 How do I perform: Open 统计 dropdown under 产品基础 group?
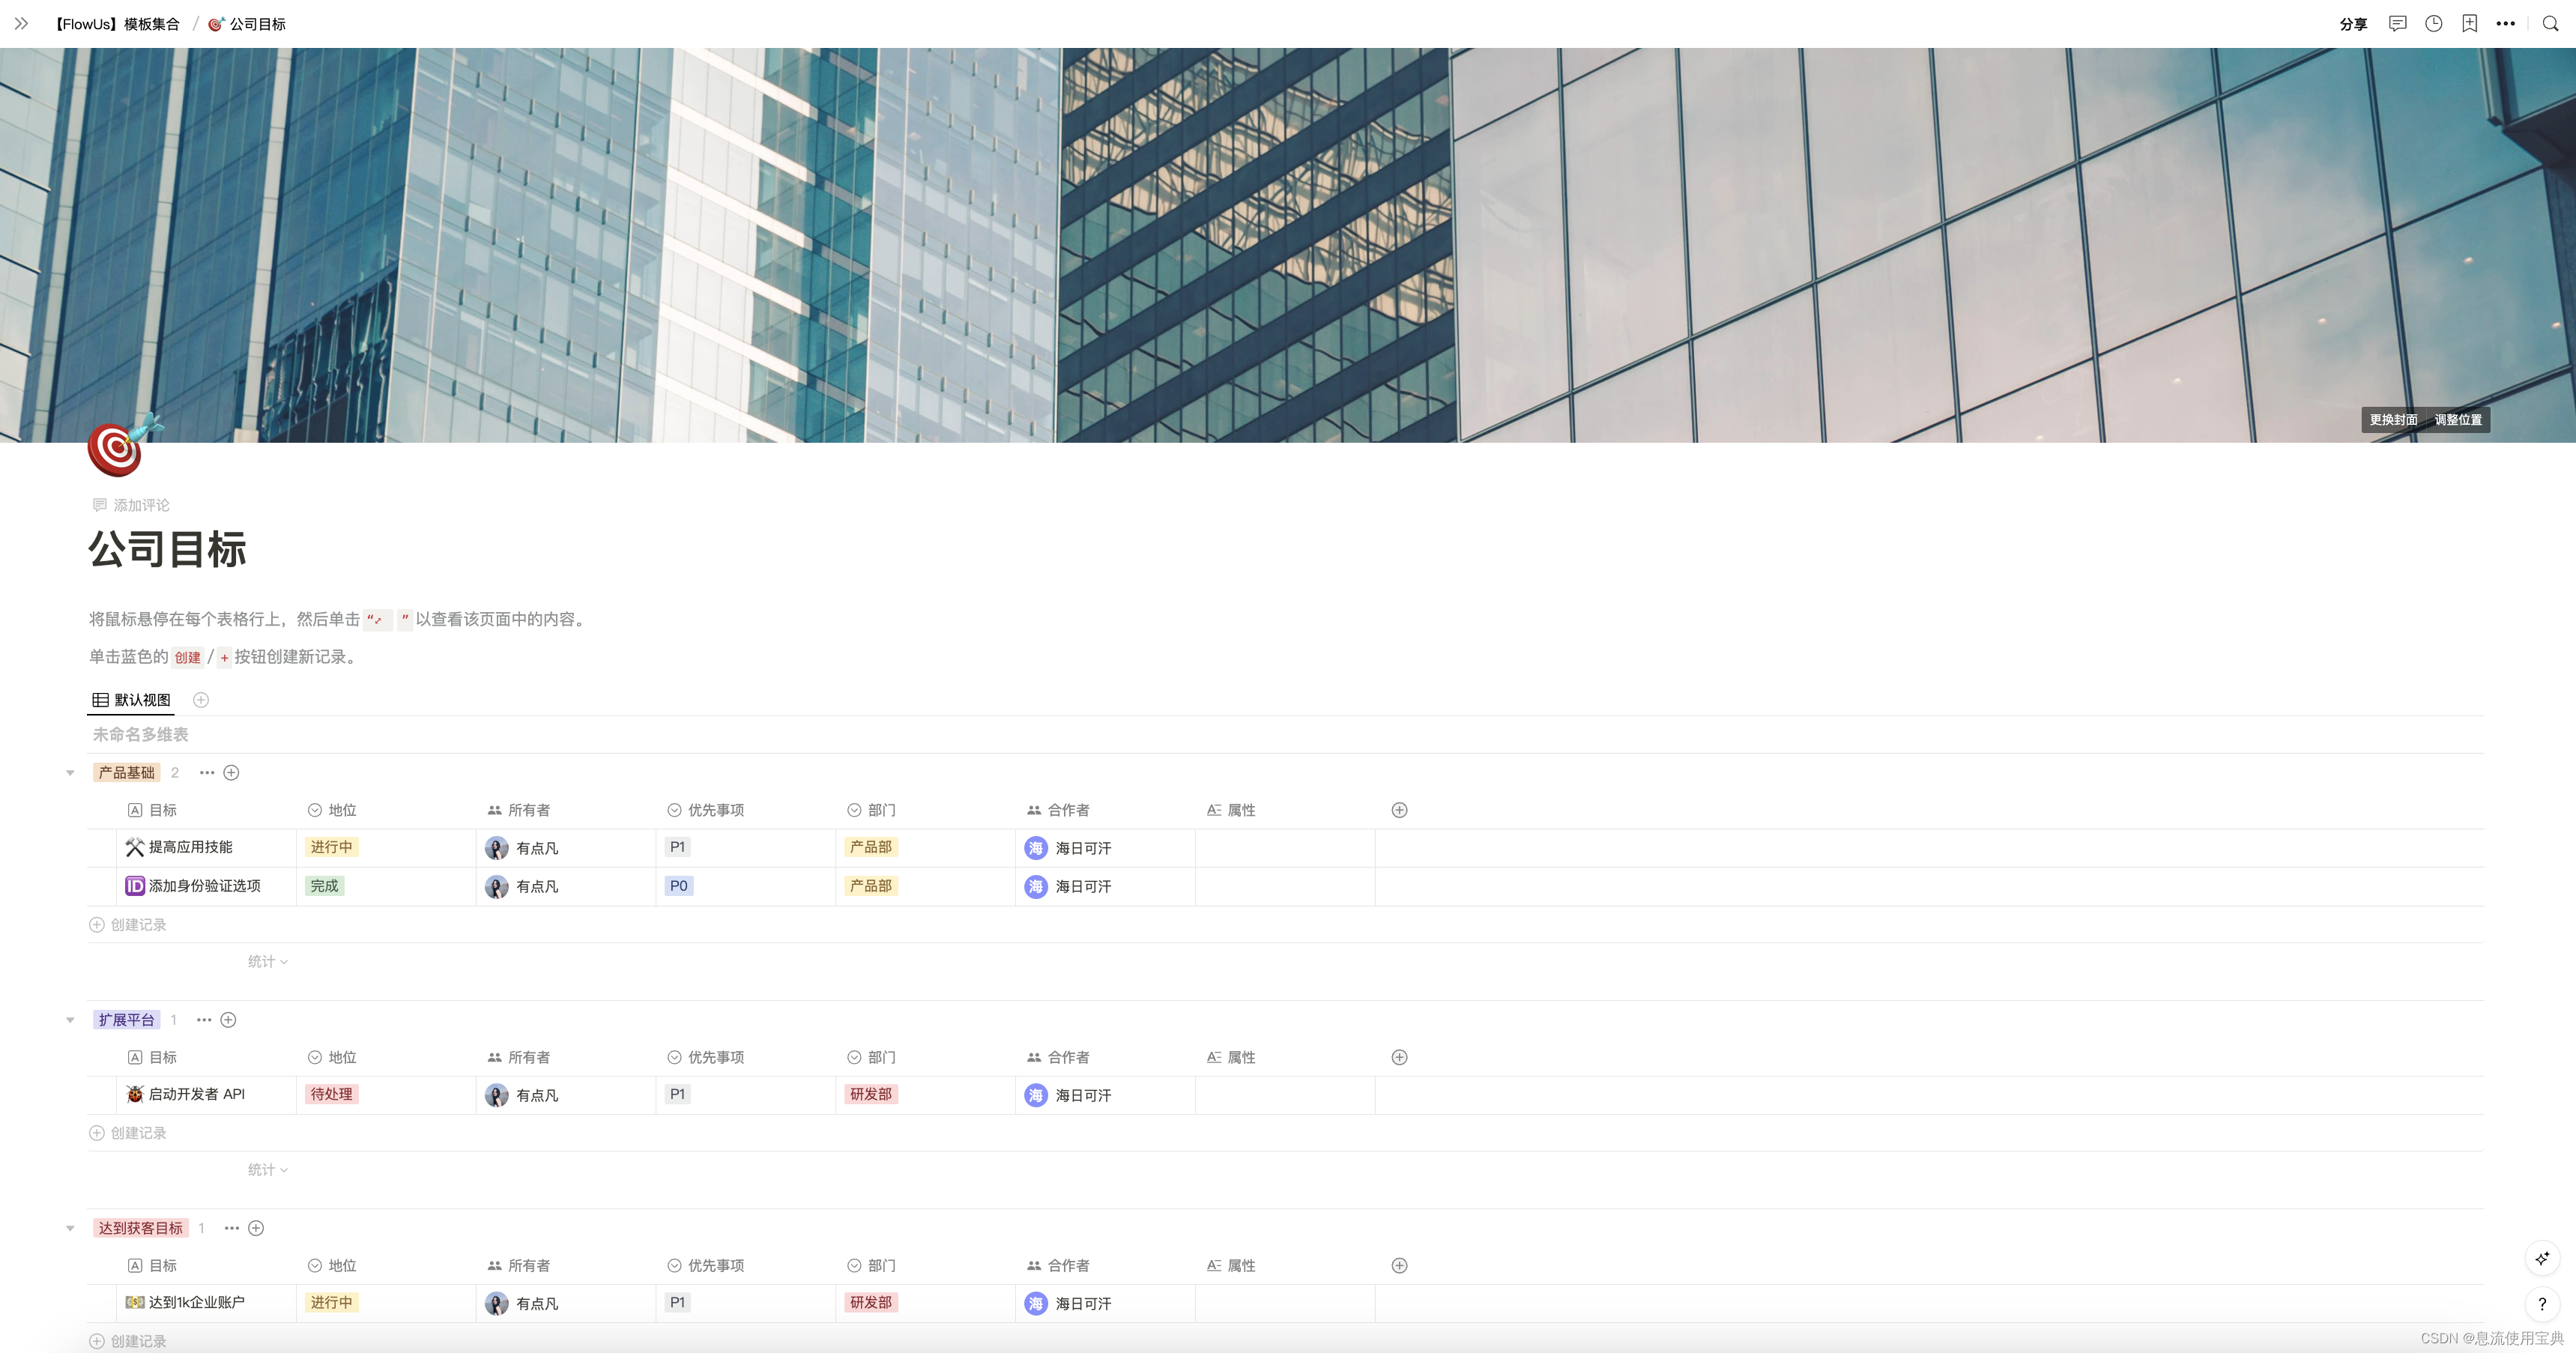(267, 961)
